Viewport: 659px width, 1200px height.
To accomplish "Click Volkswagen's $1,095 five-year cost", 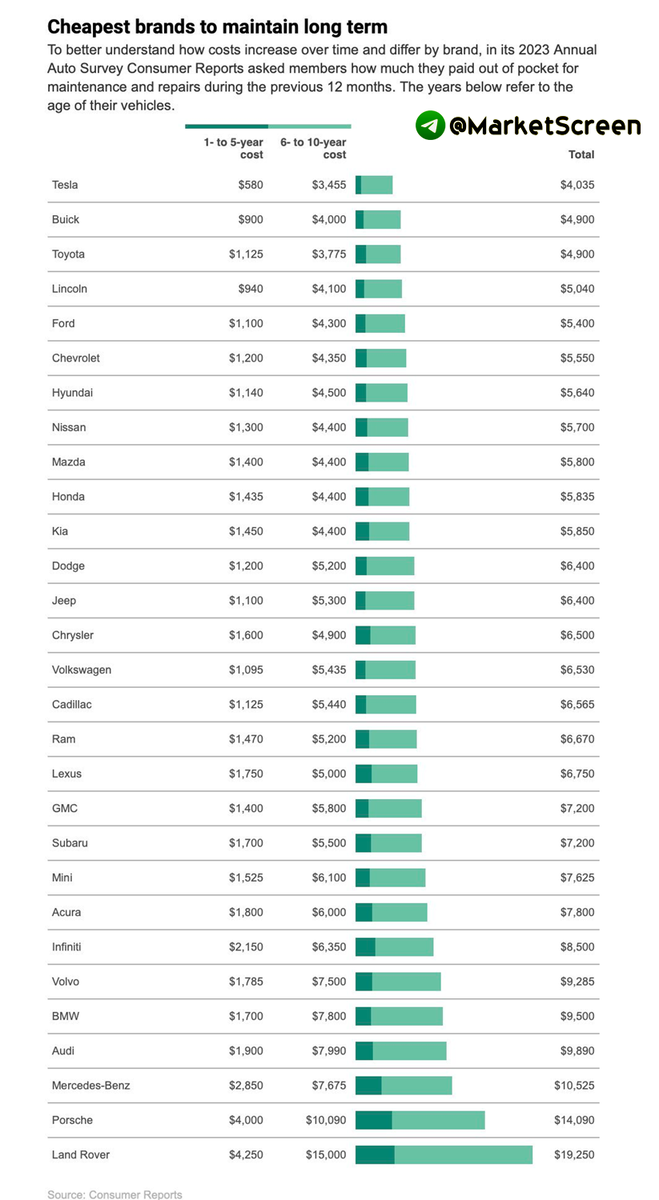I will (246, 670).
